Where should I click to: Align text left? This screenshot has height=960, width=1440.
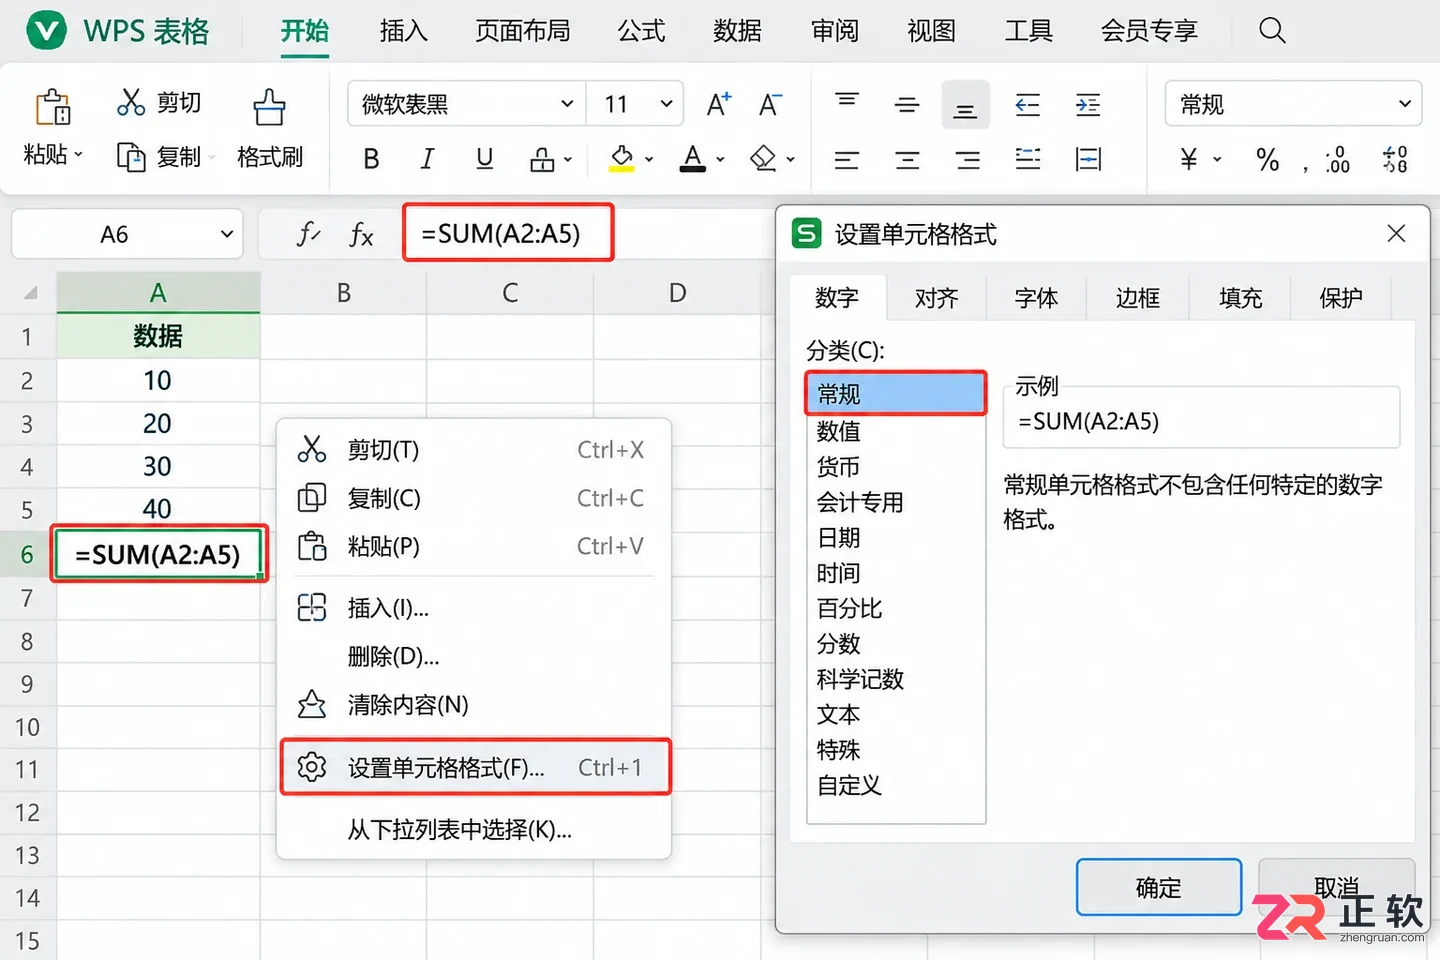[847, 159]
